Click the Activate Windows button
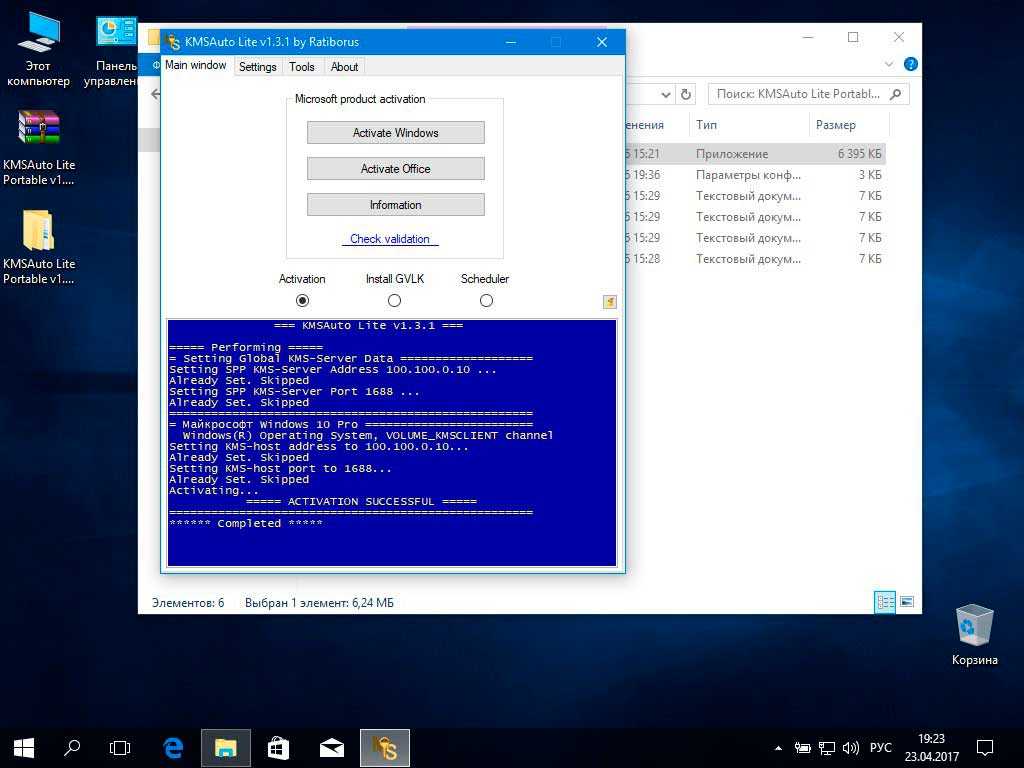This screenshot has width=1024, height=768. 396,133
